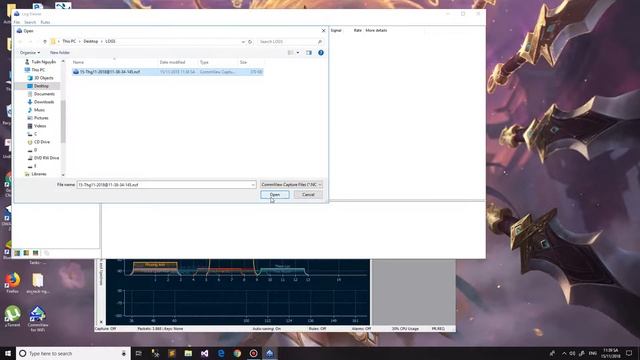Open the File menu in Log Viewer
This screenshot has height=360, width=640.
pyautogui.click(x=17, y=22)
